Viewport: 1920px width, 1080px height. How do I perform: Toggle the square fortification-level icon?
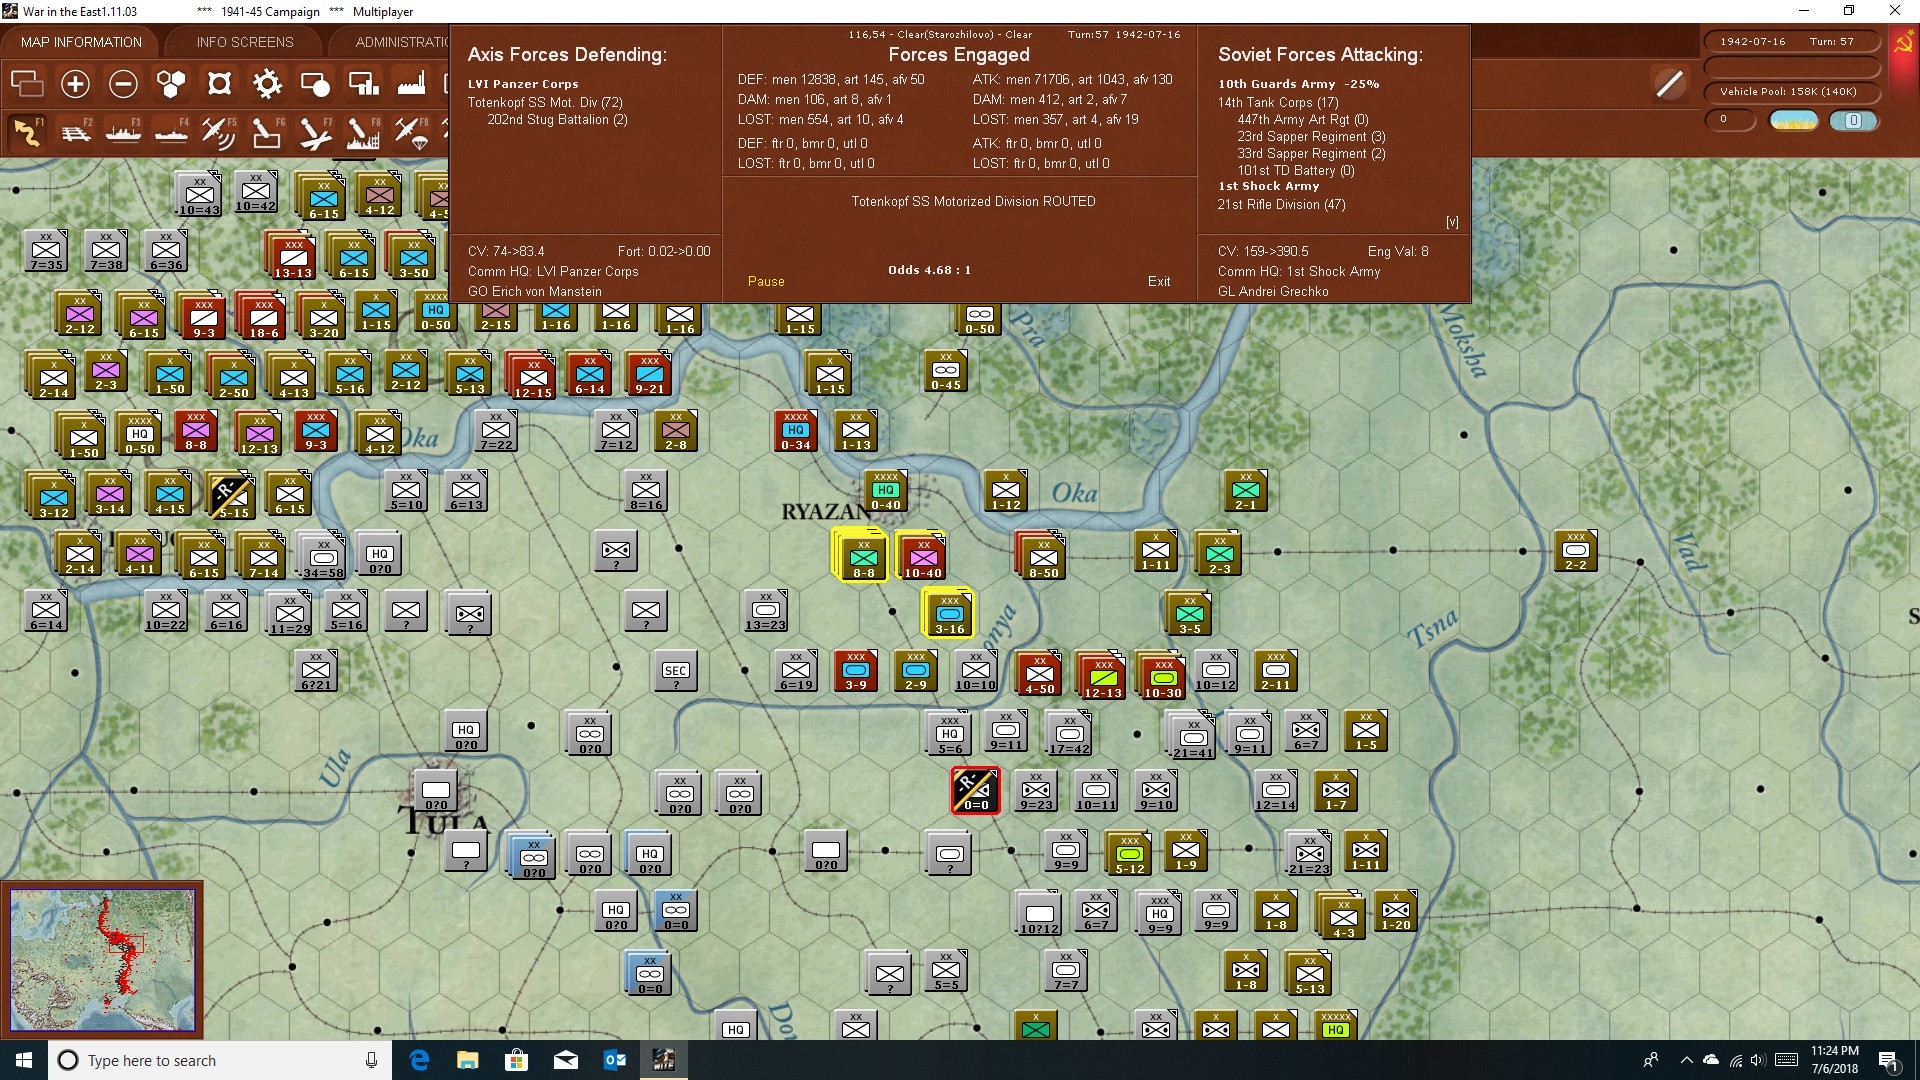click(219, 84)
